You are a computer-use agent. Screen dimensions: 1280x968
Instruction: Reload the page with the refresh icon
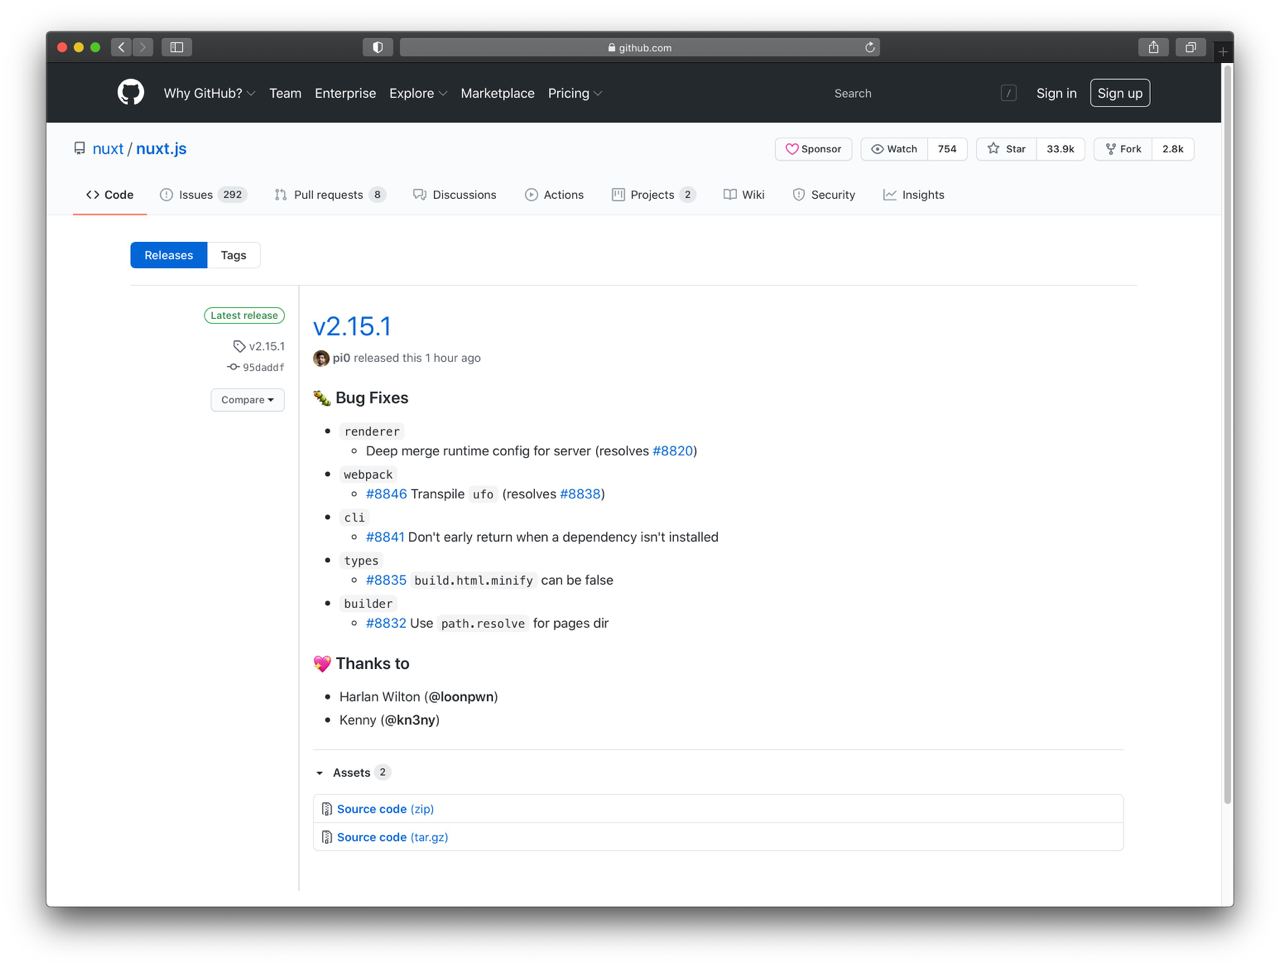pyautogui.click(x=870, y=47)
